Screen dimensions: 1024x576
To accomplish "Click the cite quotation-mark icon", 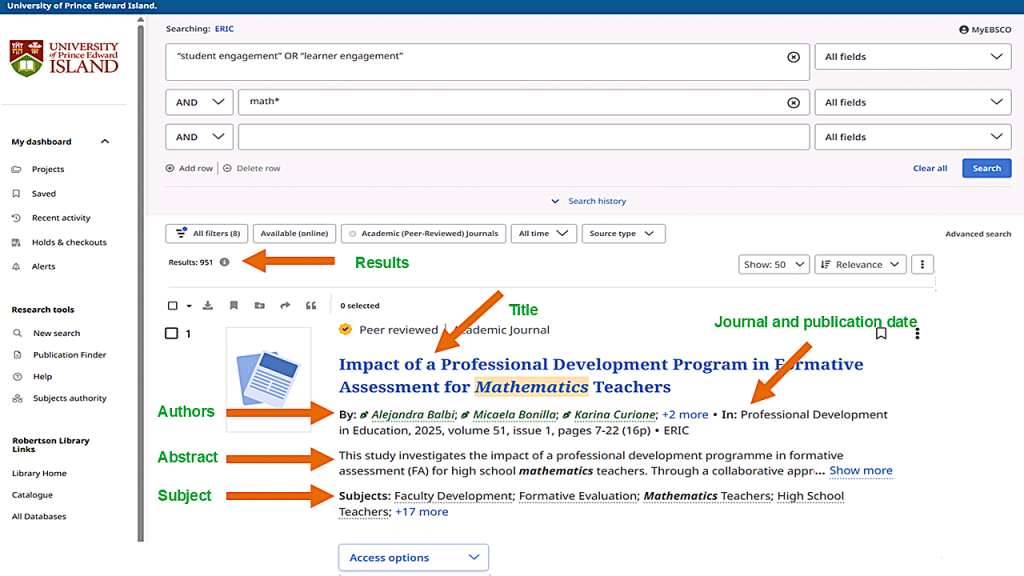I will (x=311, y=306).
